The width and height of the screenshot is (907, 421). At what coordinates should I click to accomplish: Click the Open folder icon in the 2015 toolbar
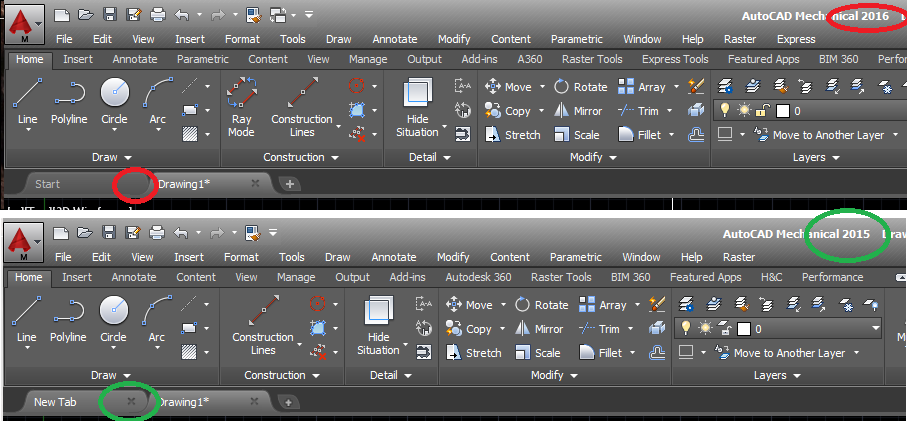(x=84, y=233)
